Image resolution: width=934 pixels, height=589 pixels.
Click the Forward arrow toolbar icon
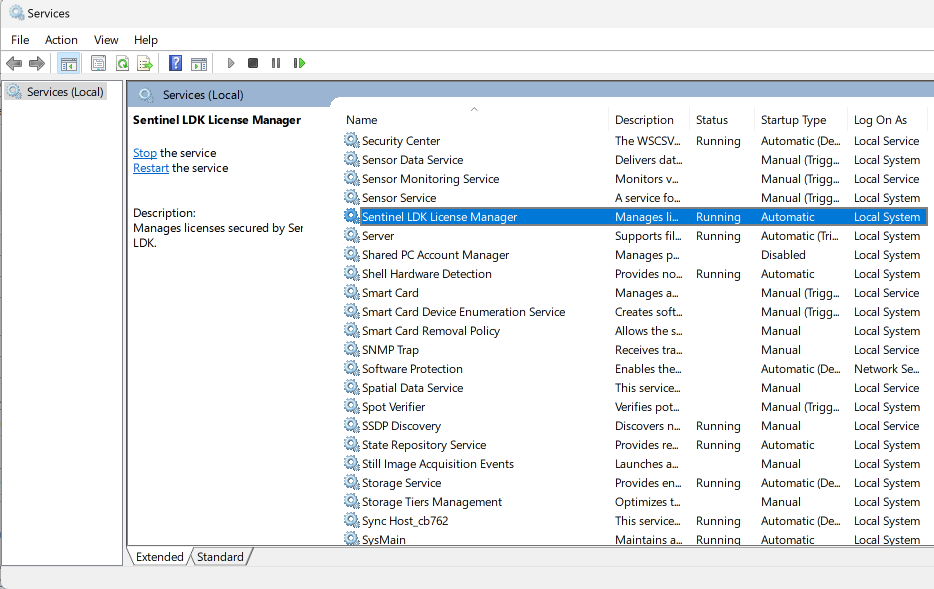click(x=37, y=63)
